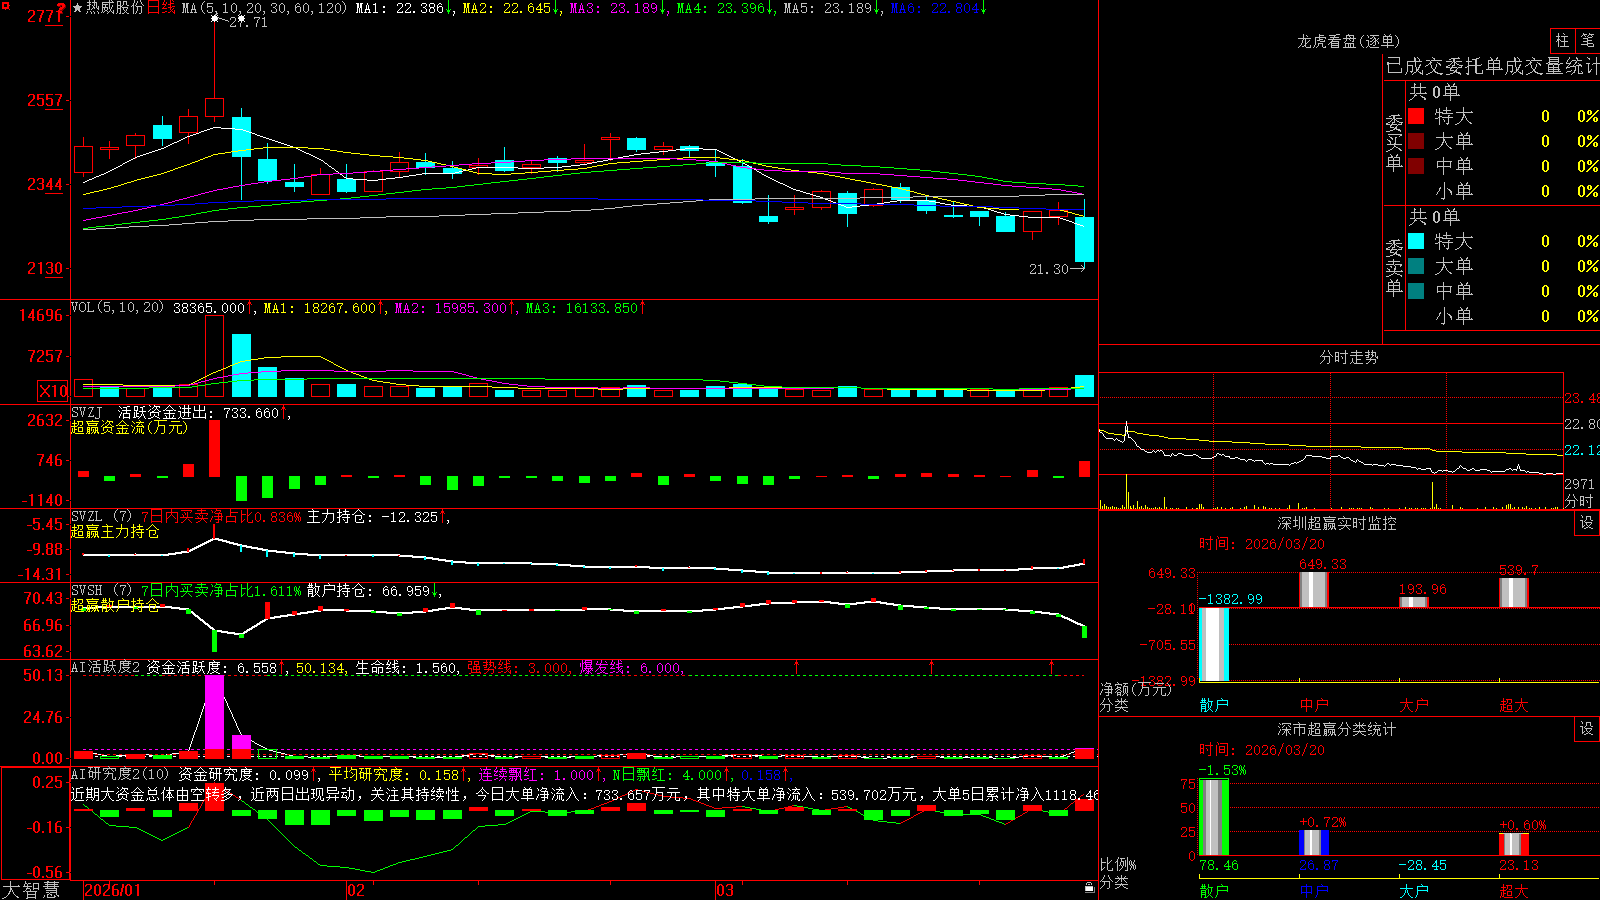This screenshot has width=1600, height=900.
Task: Click the star favorite icon before 热威股份
Action: click(77, 8)
